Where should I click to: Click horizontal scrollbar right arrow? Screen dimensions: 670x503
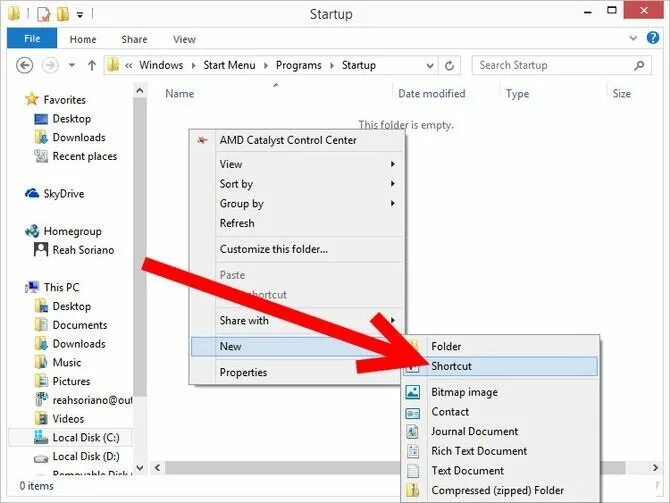pos(655,468)
